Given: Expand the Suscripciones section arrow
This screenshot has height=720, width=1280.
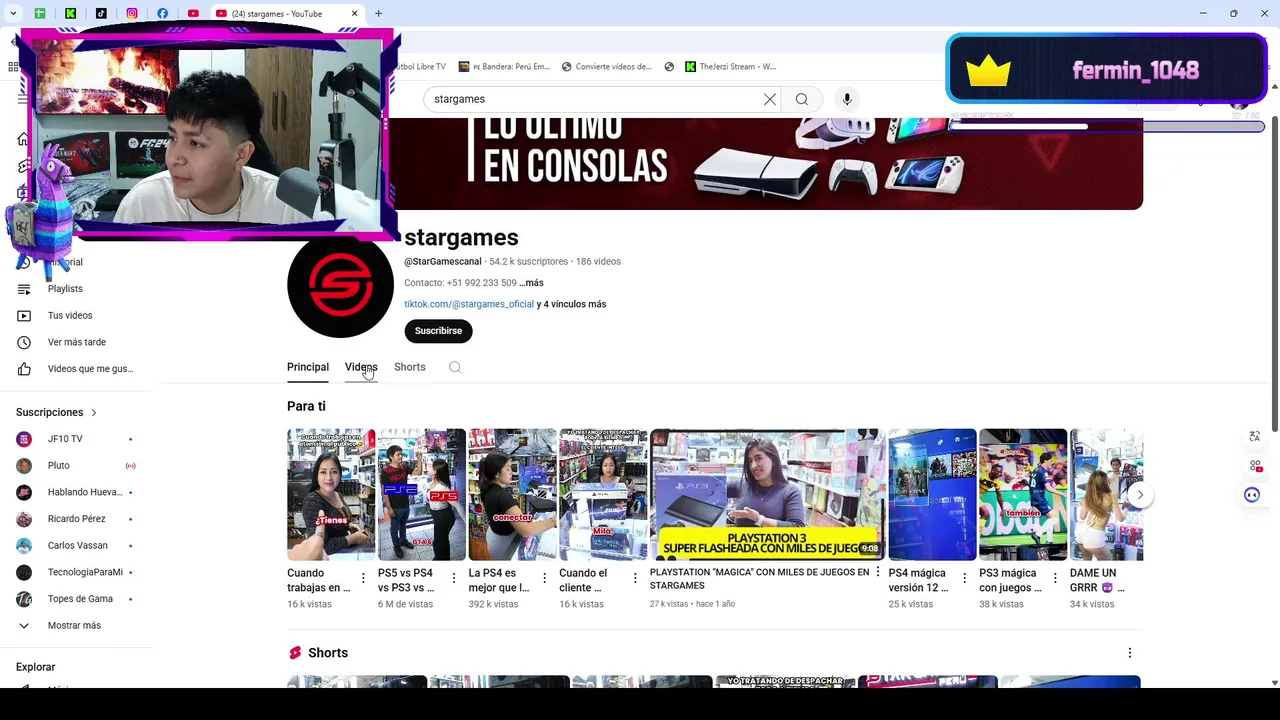Looking at the screenshot, I should (94, 412).
